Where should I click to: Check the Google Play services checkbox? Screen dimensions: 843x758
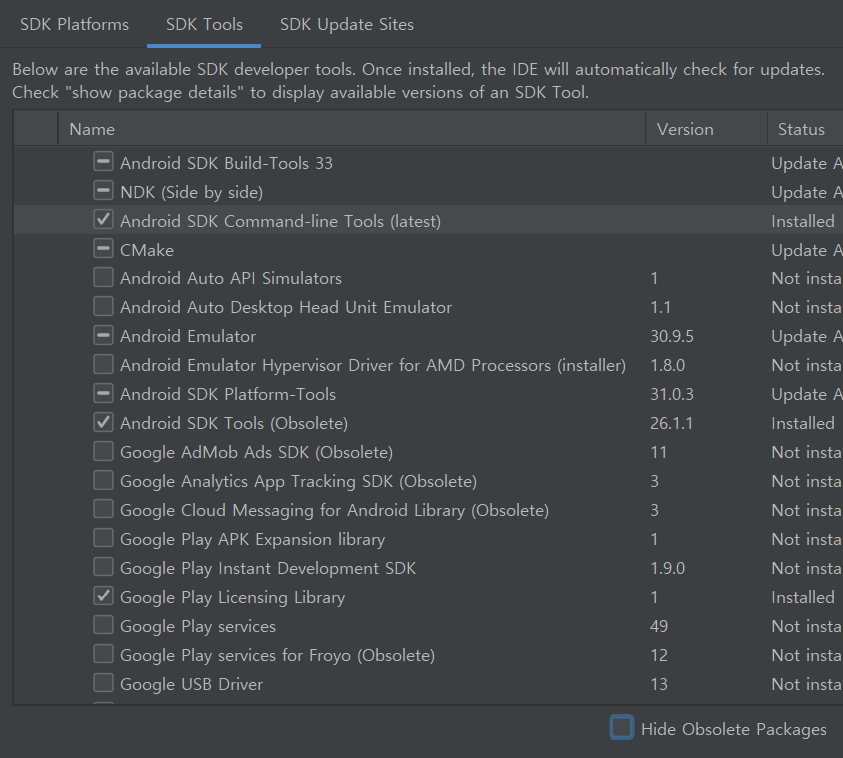(103, 626)
